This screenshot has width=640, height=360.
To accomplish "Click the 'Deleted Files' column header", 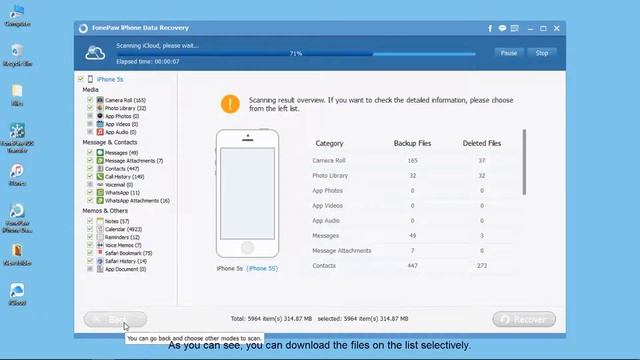I will 482,143.
